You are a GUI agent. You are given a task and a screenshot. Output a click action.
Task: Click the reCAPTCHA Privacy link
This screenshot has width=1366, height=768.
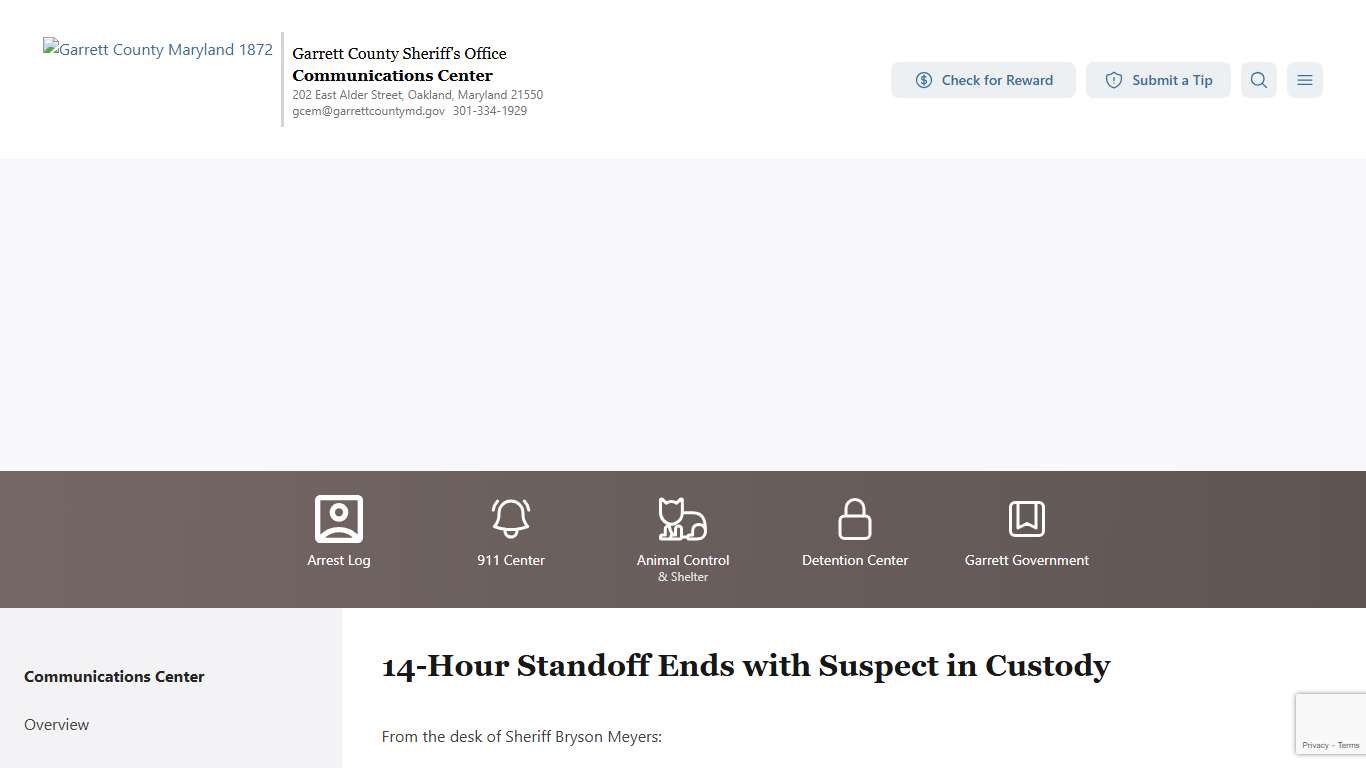click(1315, 745)
